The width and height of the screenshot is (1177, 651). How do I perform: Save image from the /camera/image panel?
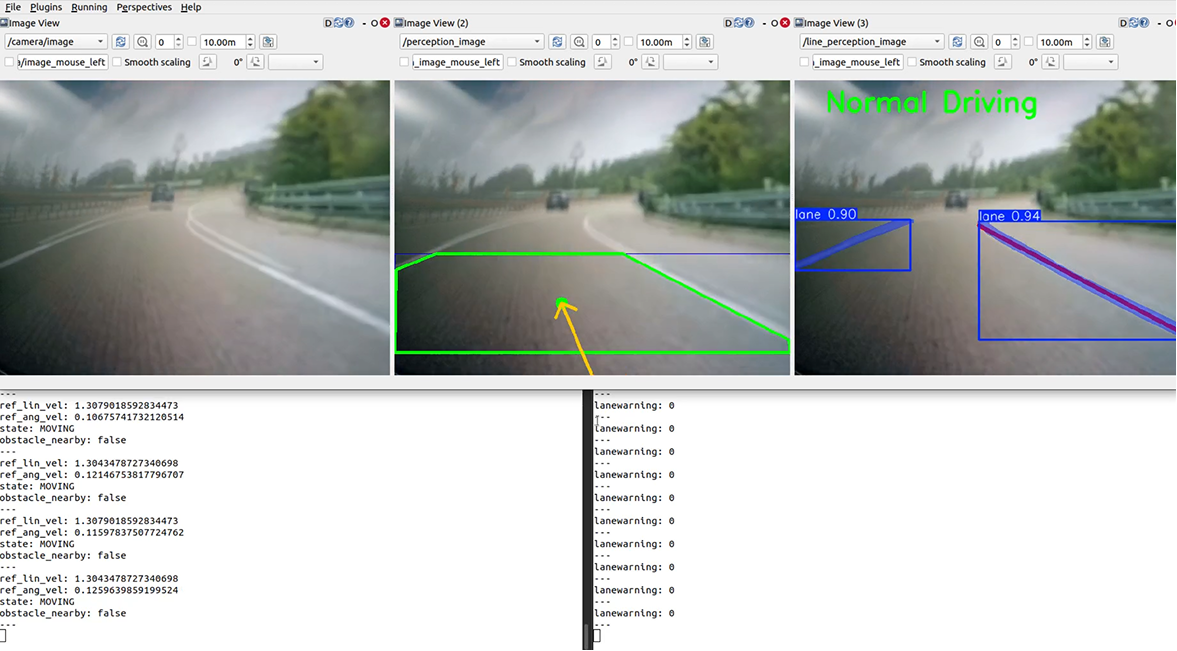[x=268, y=42]
